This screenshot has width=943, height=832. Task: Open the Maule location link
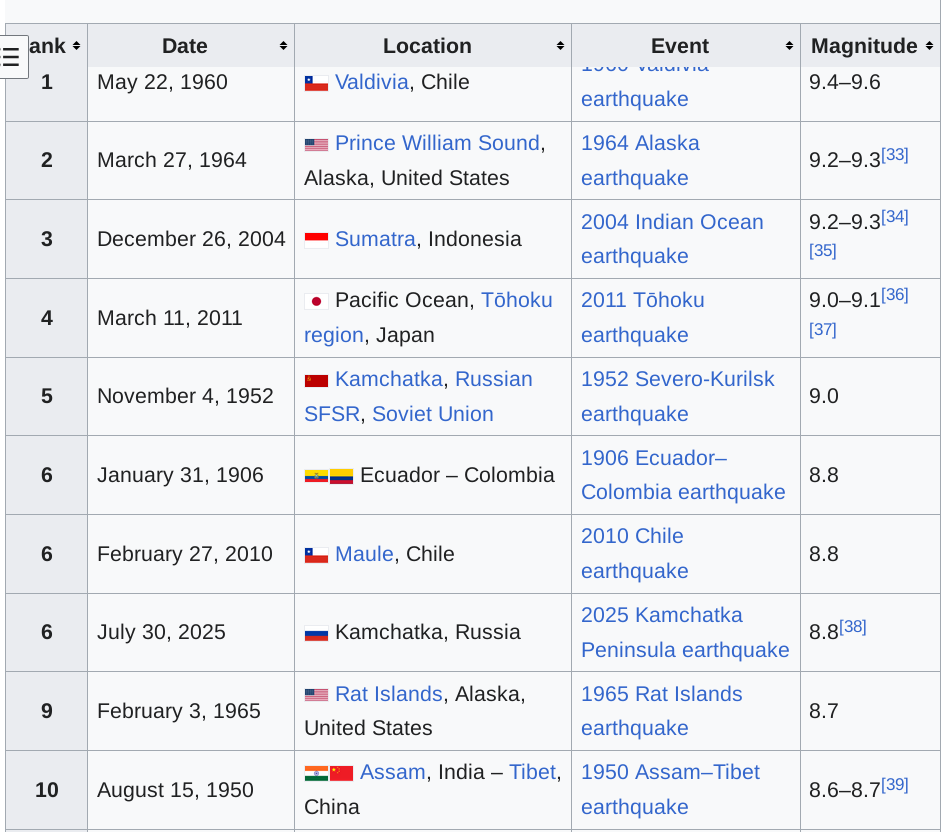tap(364, 554)
